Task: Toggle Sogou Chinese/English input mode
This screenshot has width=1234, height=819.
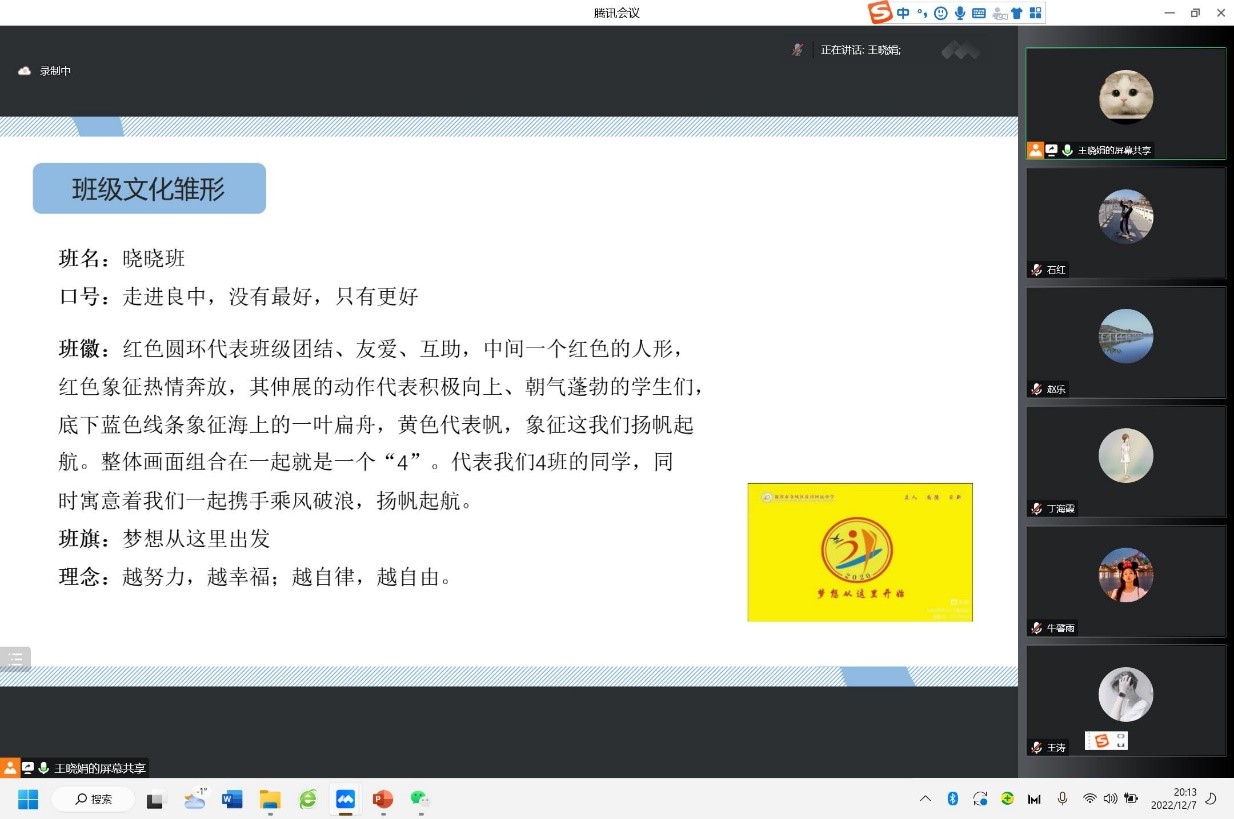Action: click(x=903, y=13)
